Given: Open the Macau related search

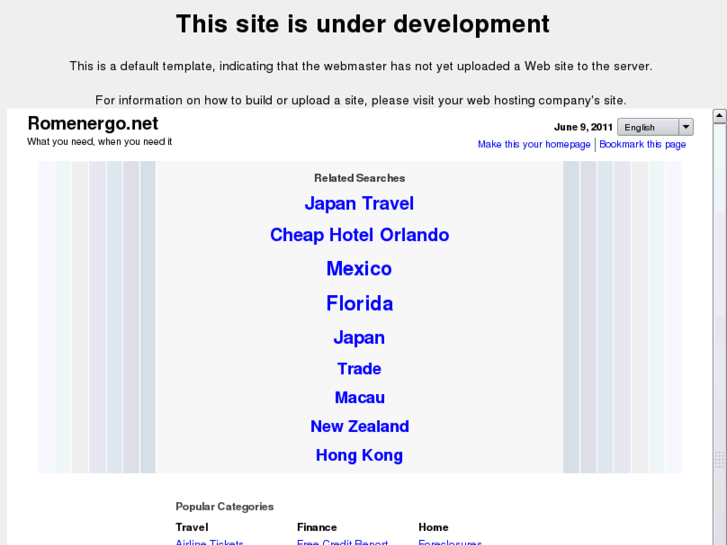Looking at the screenshot, I should pos(359,398).
